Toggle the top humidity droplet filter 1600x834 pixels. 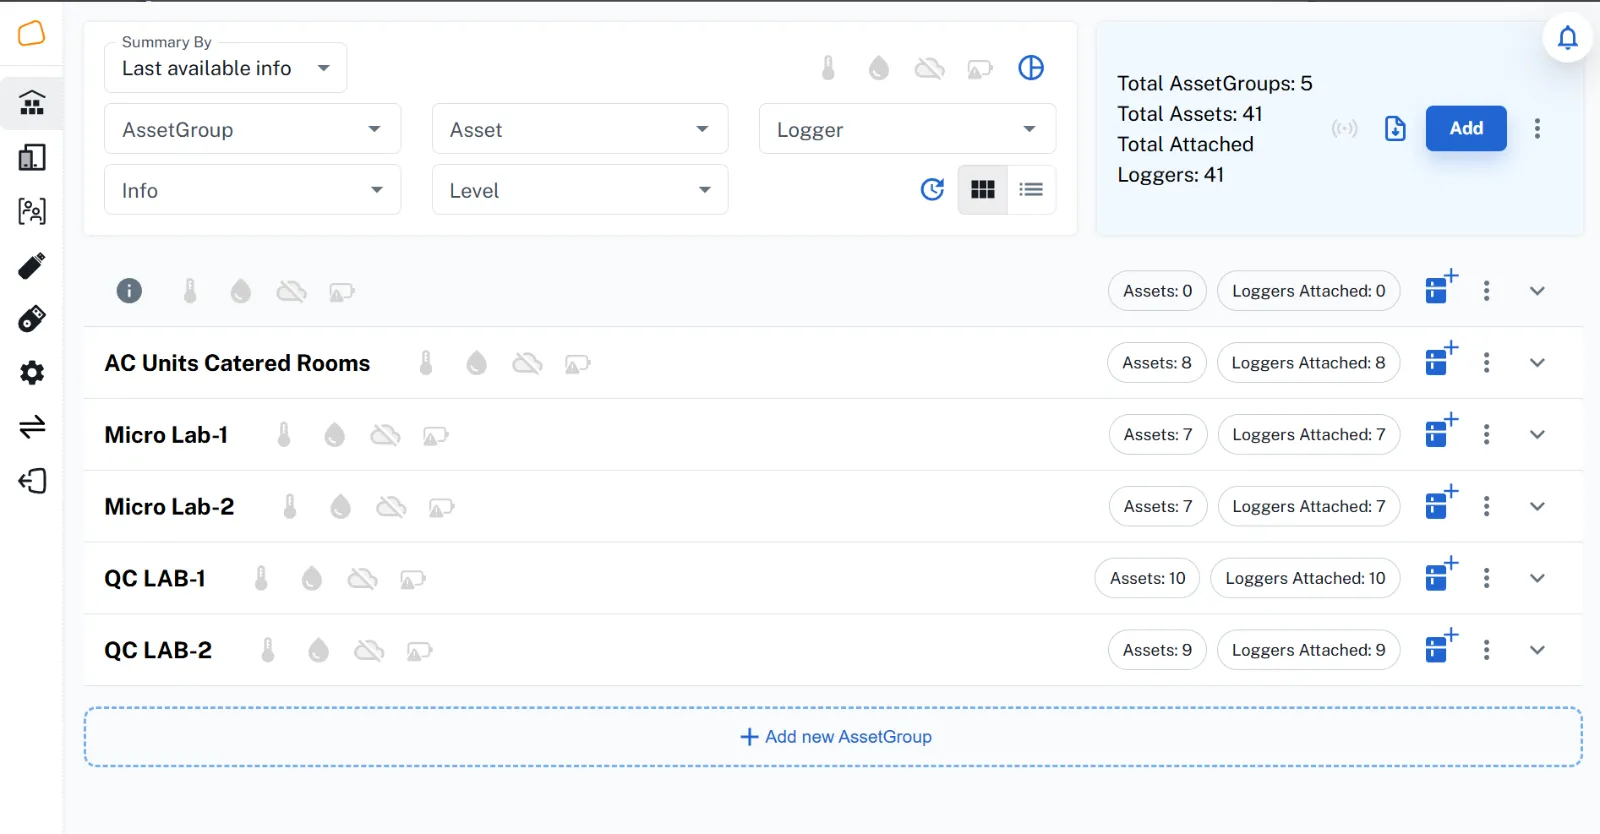[879, 68]
